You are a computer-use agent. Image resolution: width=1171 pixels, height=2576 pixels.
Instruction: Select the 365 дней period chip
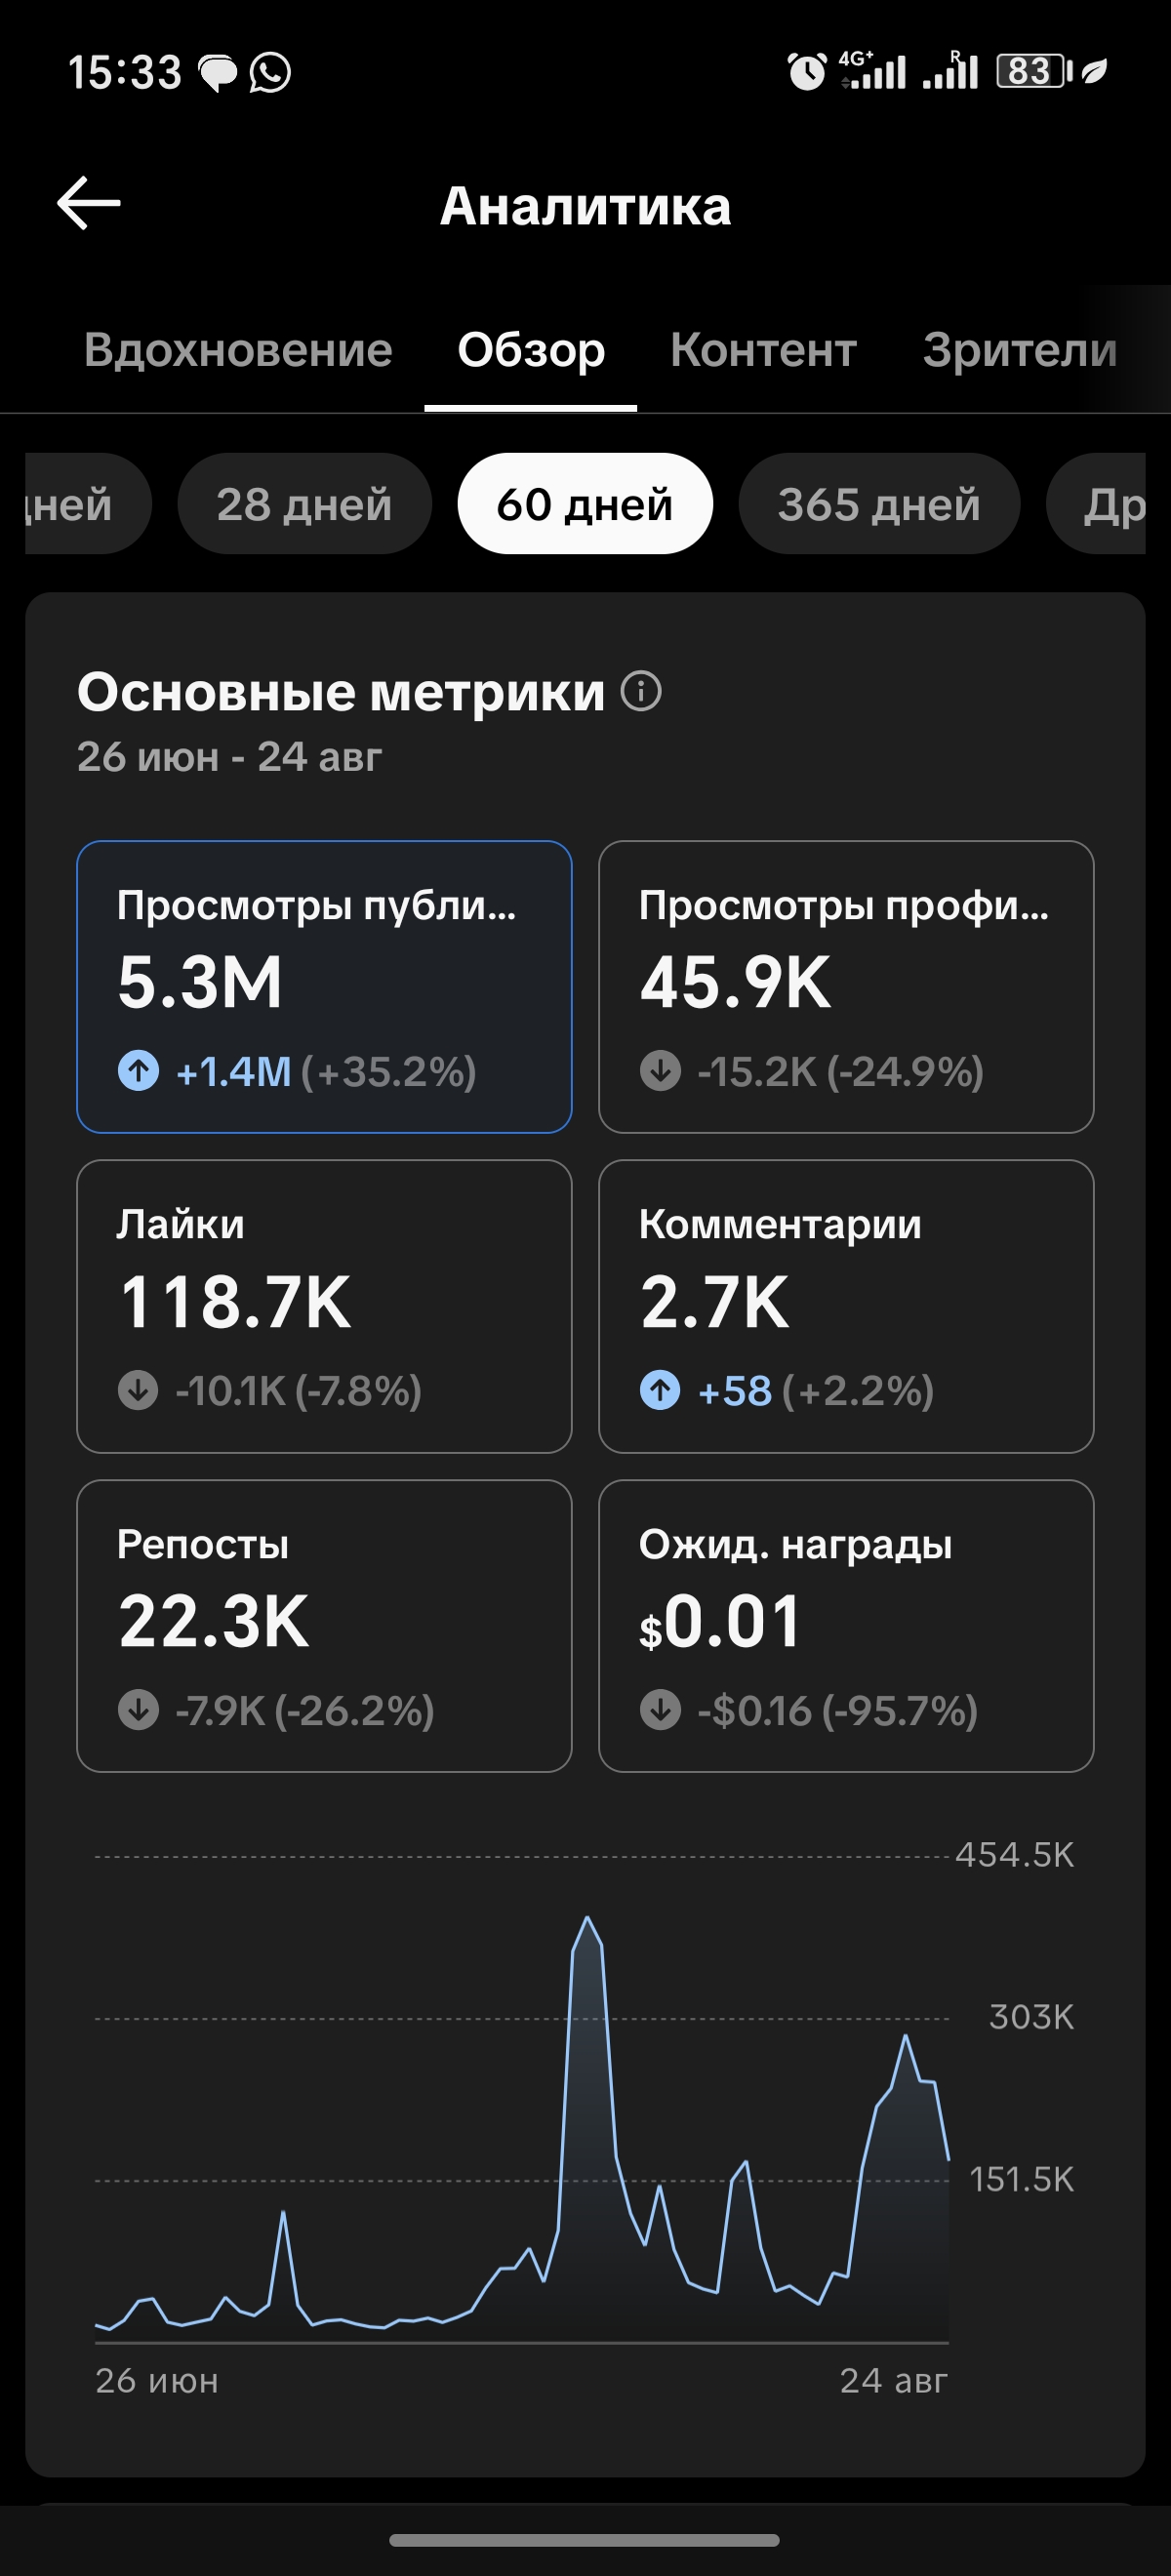pyautogui.click(x=879, y=504)
